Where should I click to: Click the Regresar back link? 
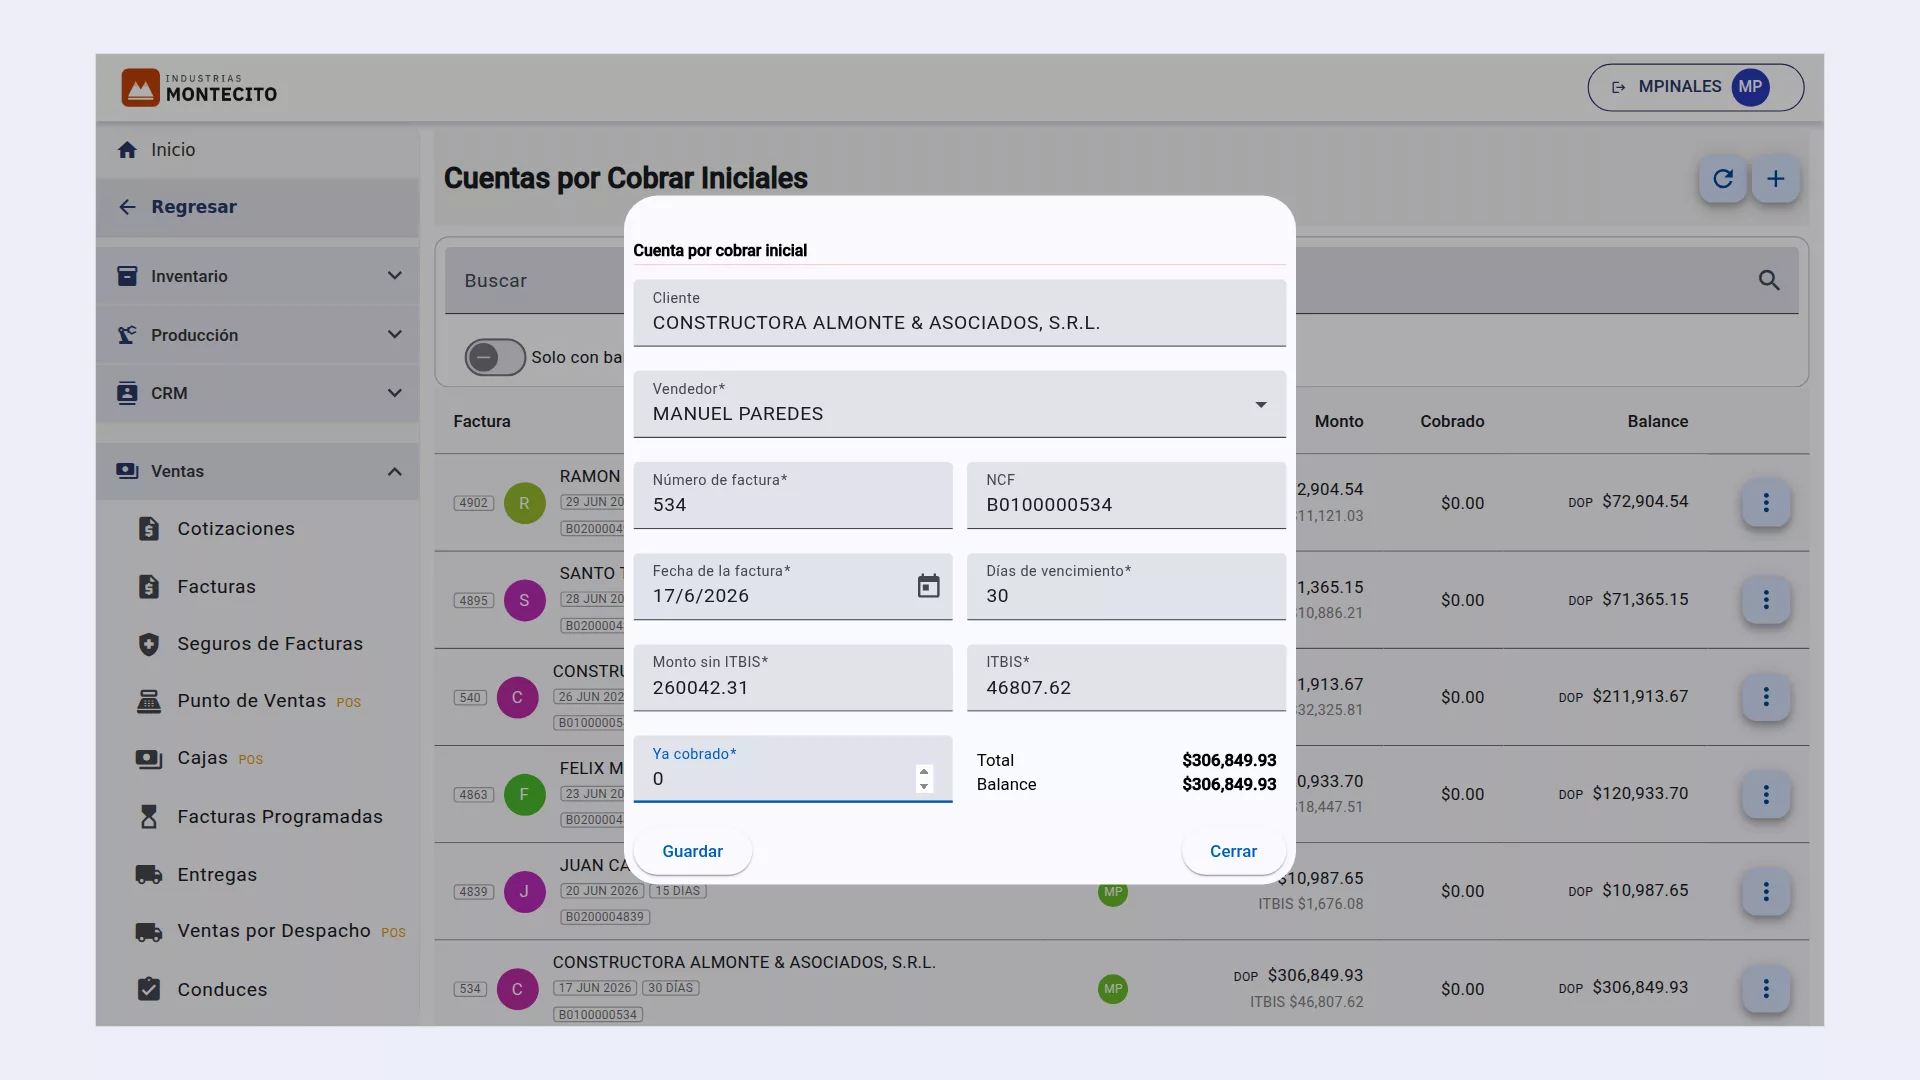point(258,207)
